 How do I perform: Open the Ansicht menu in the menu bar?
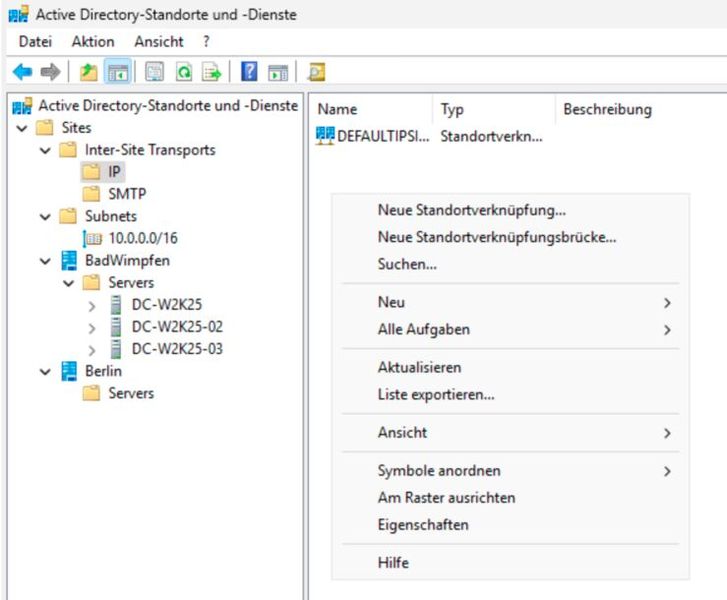pos(159,41)
